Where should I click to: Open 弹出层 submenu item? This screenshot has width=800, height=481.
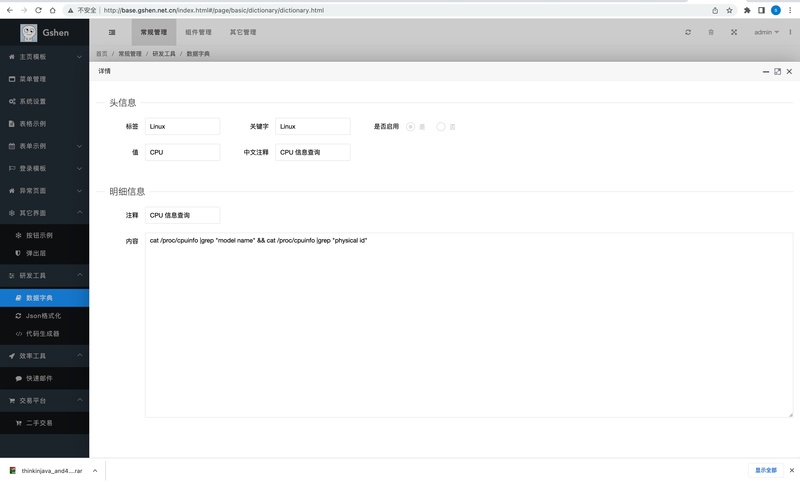coord(44,253)
